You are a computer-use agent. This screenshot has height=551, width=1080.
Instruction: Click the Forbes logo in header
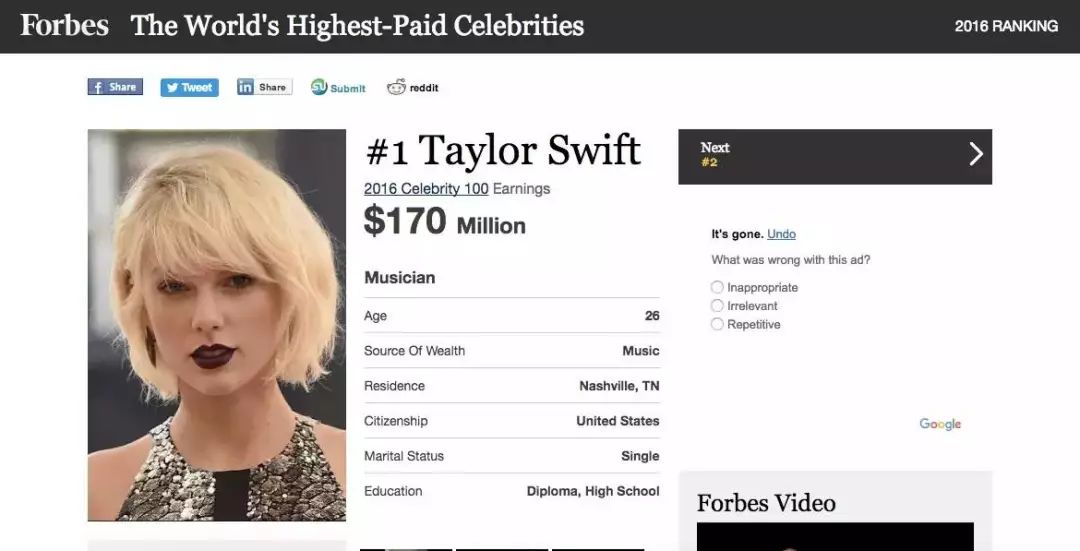click(x=64, y=25)
